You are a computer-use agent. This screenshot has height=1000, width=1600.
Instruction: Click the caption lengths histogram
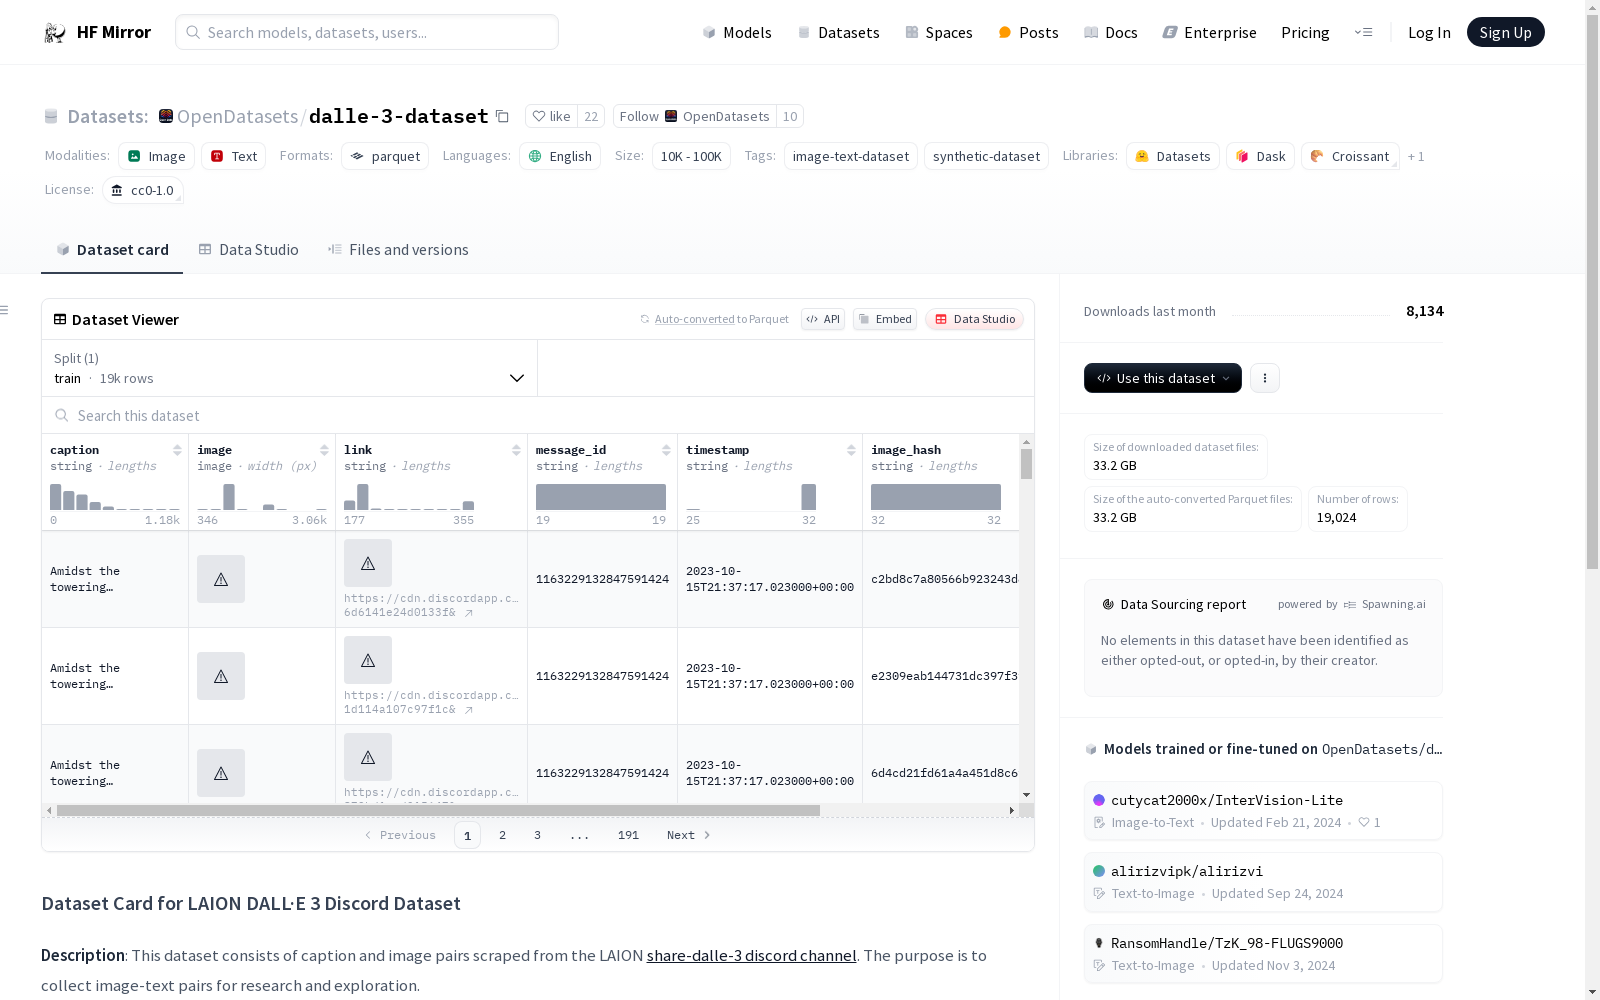[115, 497]
